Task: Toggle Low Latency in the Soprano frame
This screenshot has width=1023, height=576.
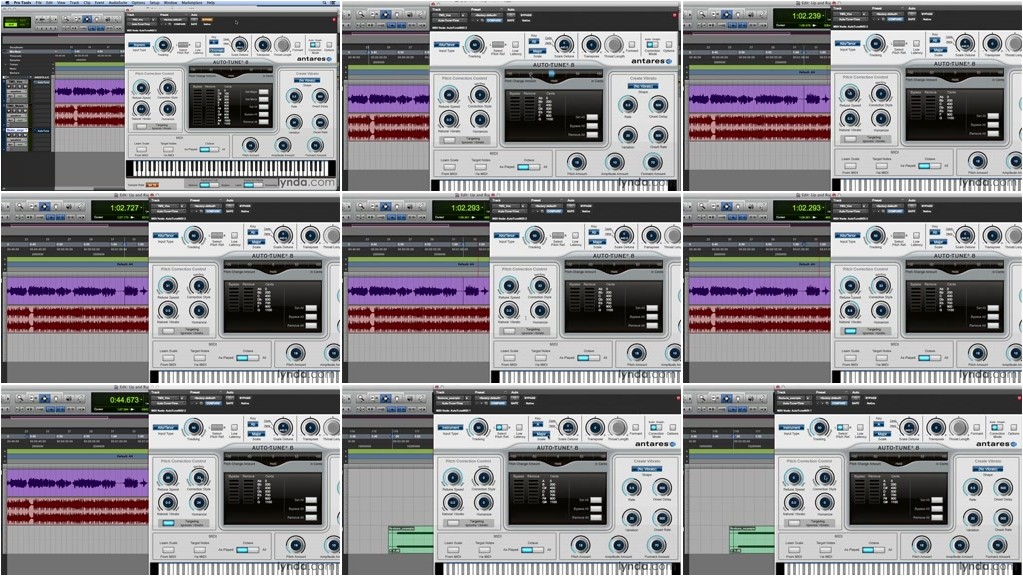Action: pyautogui.click(x=198, y=45)
